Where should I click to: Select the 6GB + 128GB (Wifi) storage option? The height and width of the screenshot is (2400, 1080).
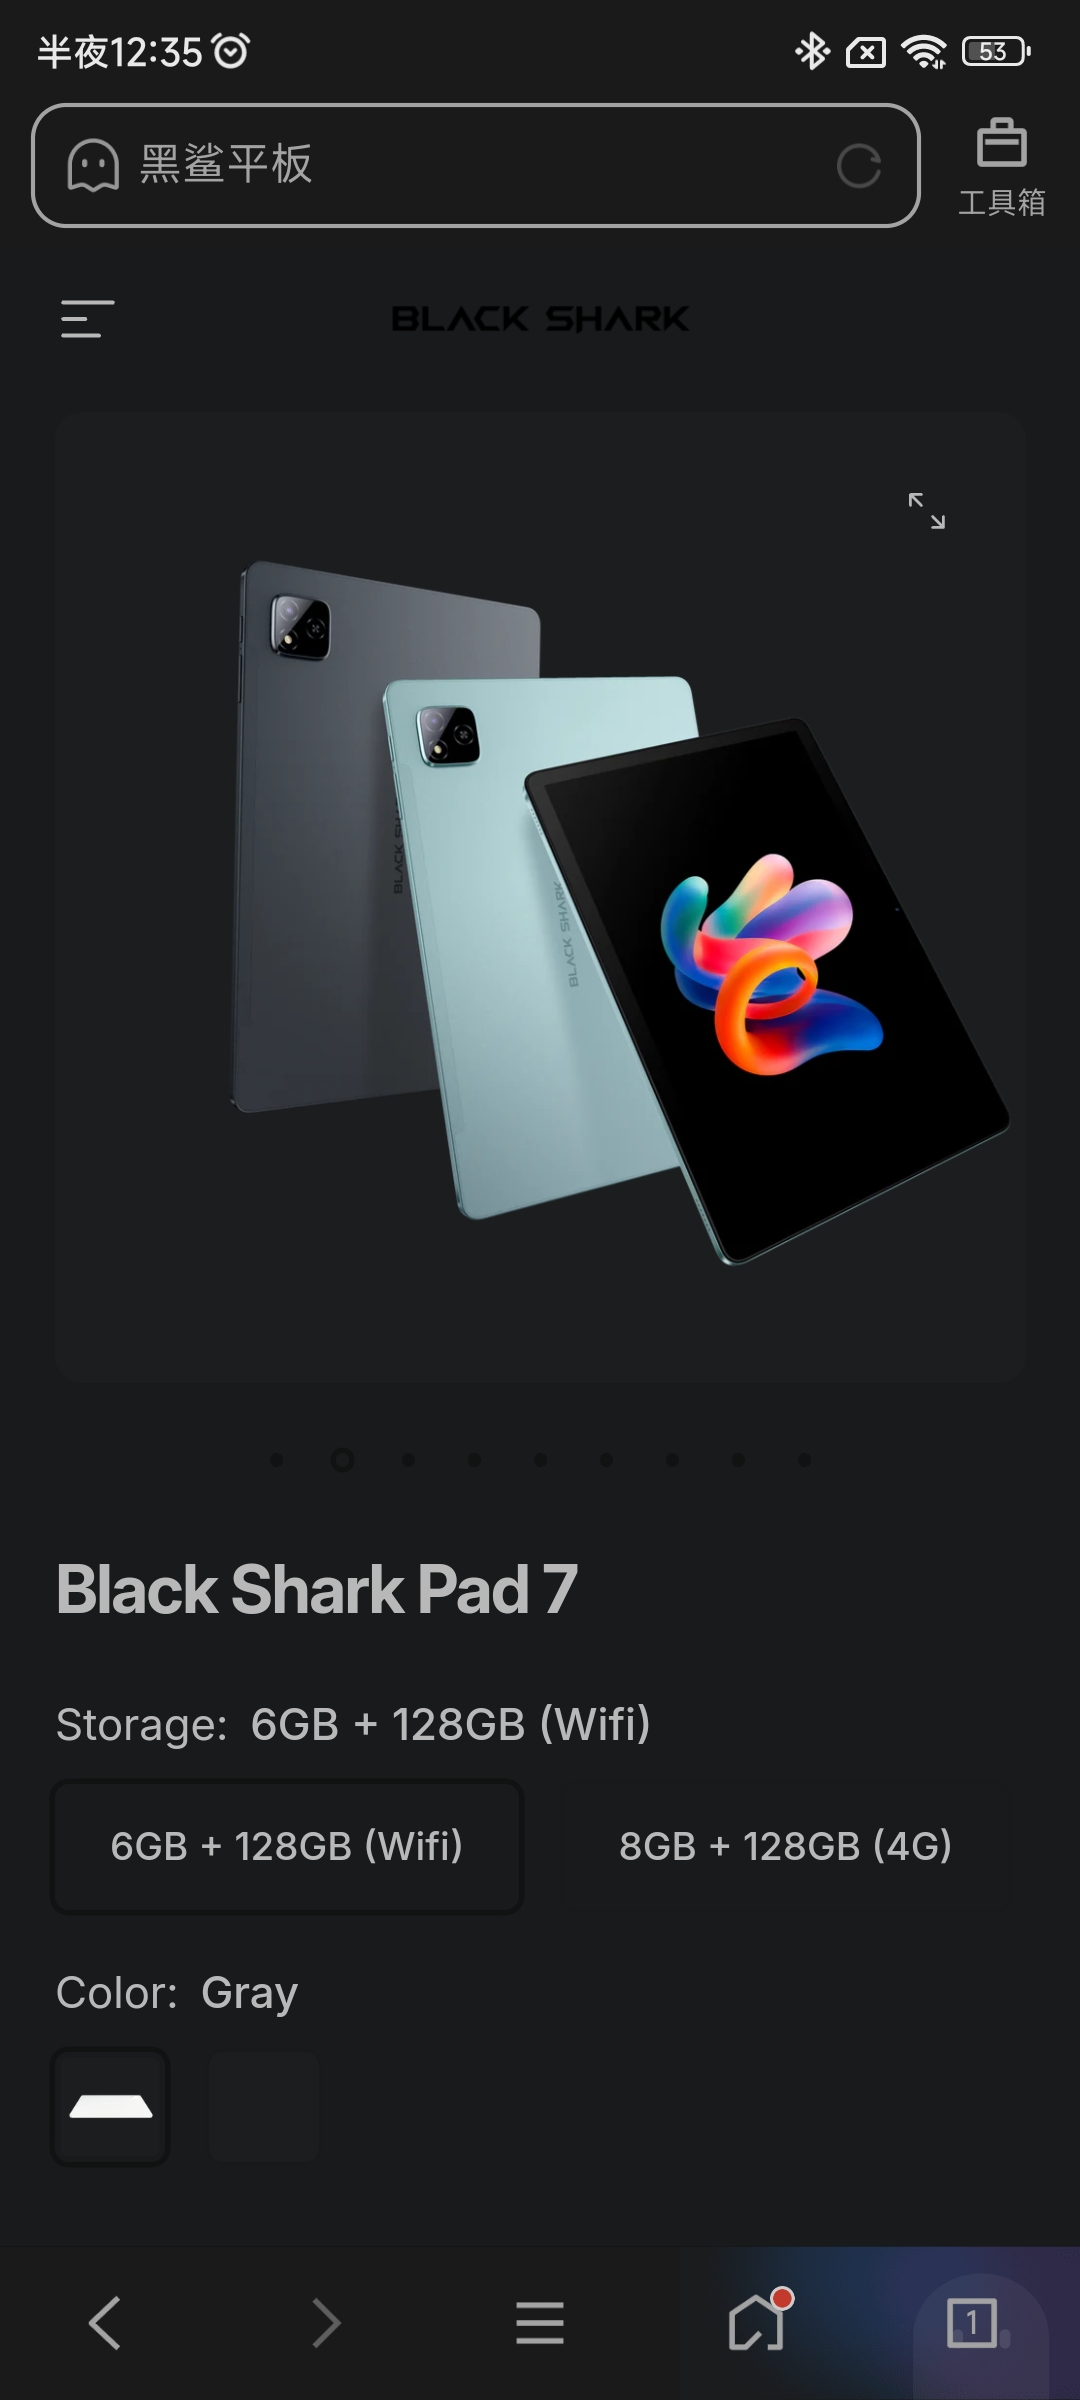click(287, 1846)
